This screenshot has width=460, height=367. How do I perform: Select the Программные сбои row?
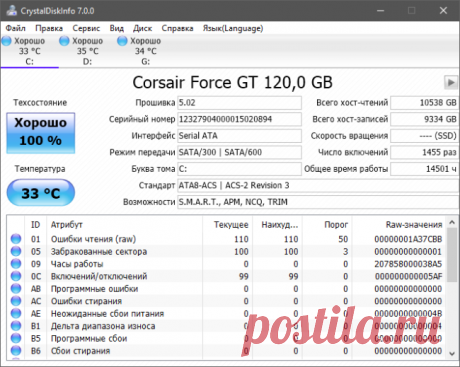coord(227,338)
